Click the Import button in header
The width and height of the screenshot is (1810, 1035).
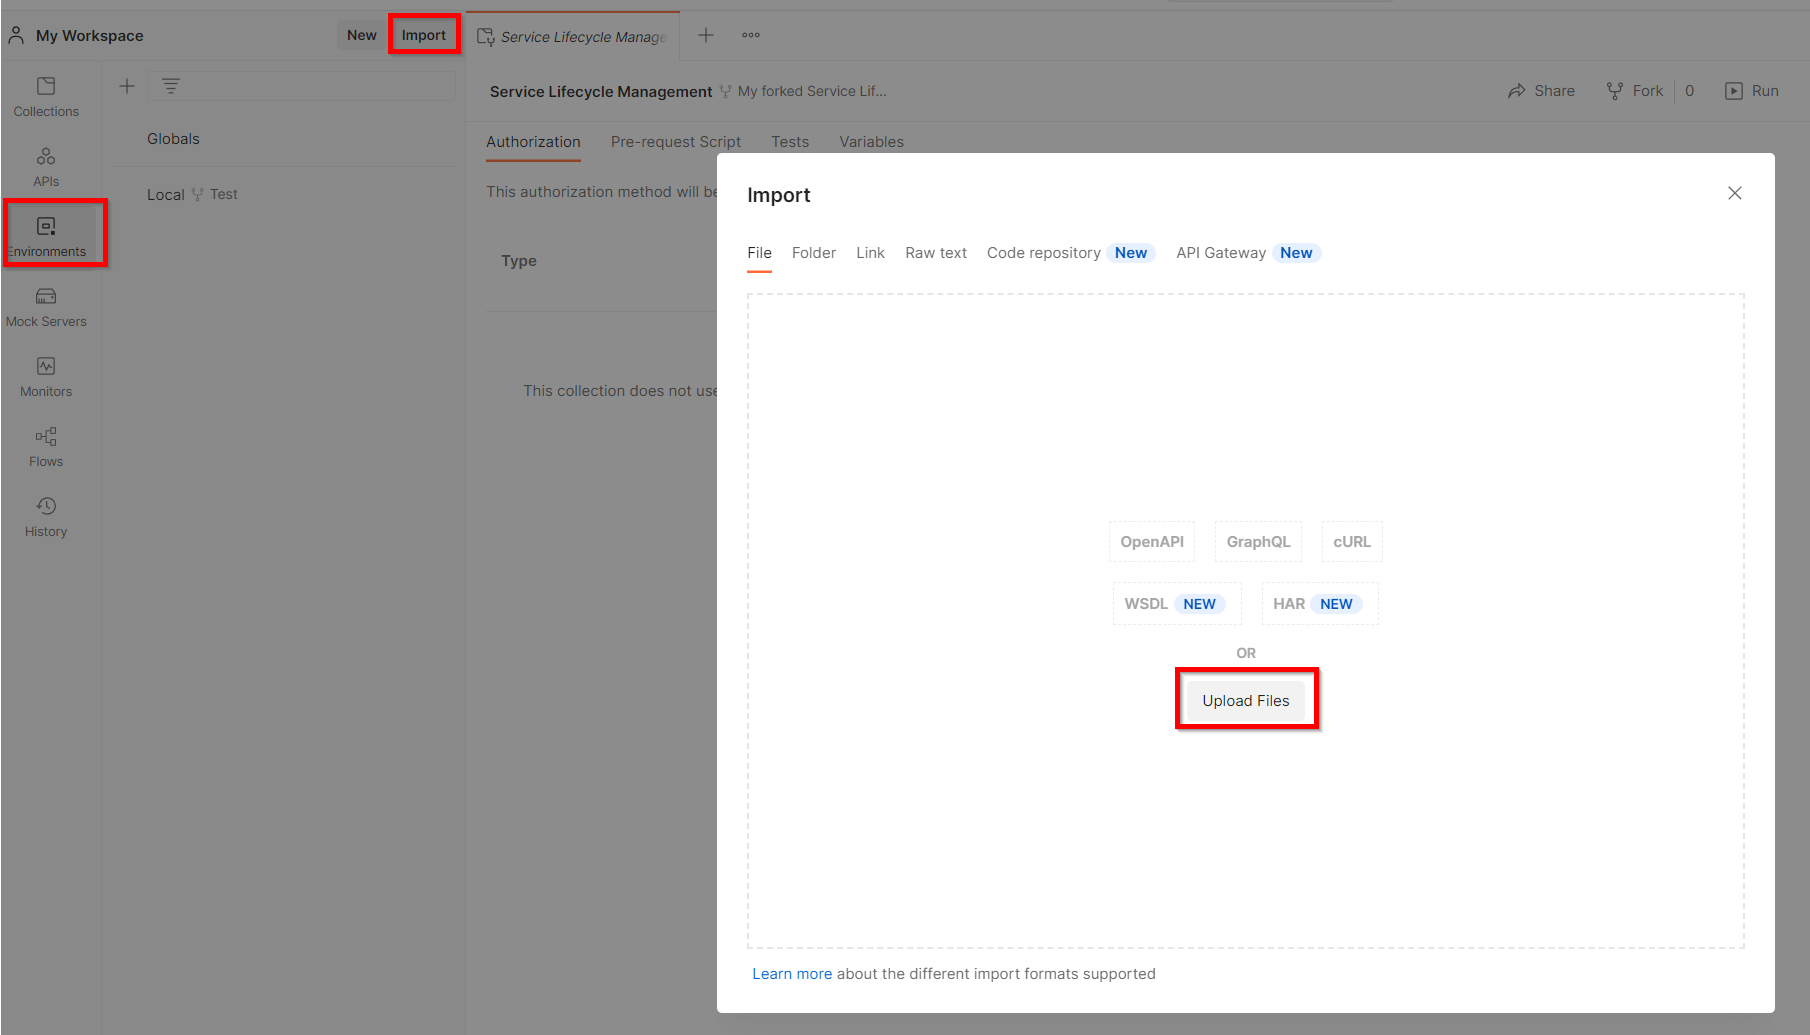[x=424, y=35]
